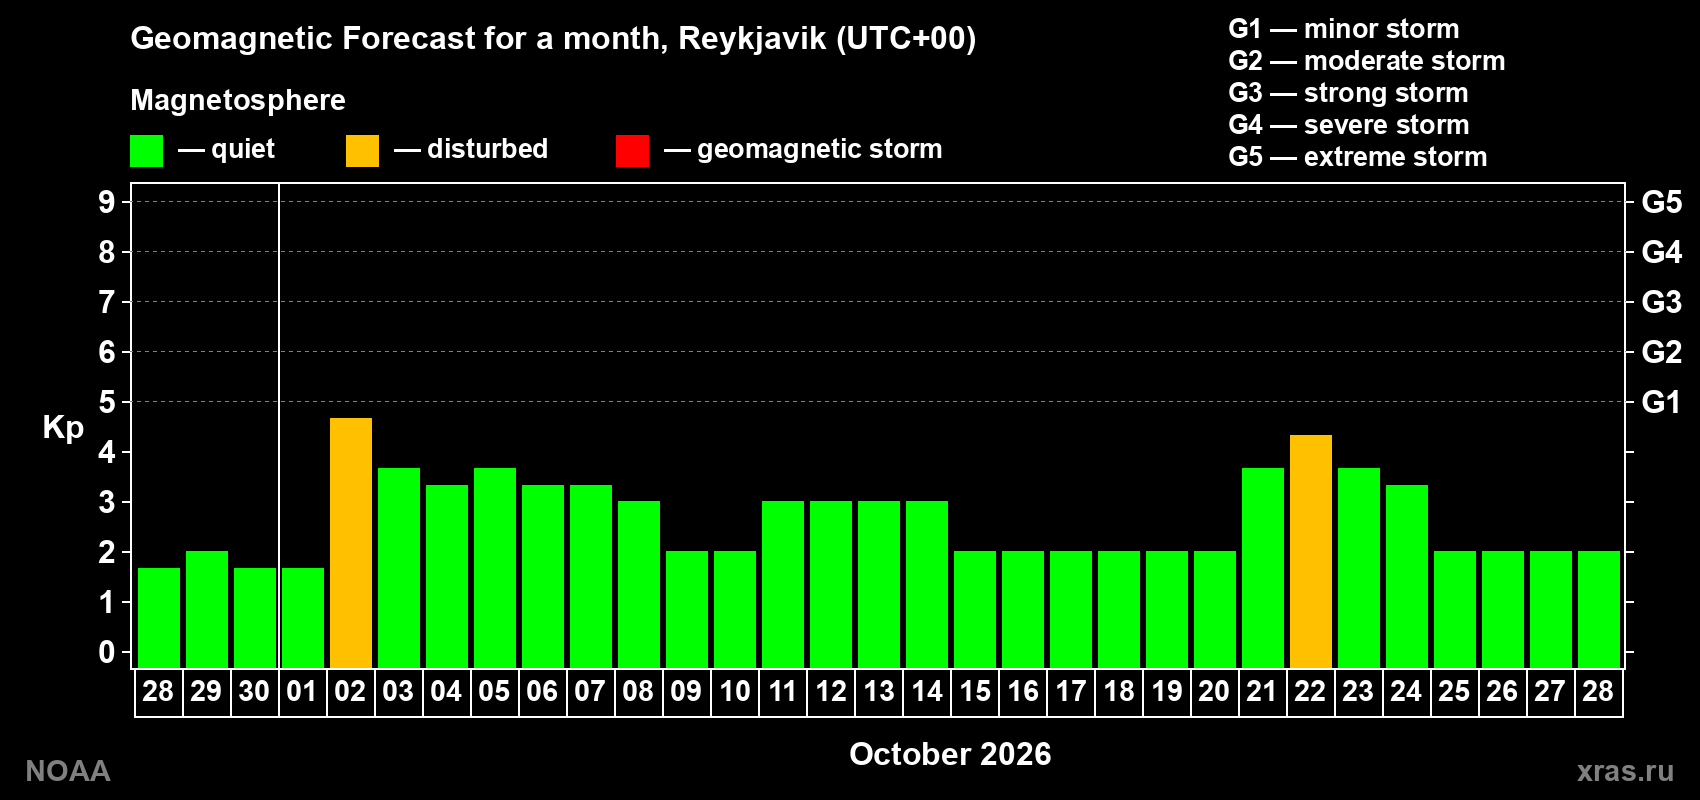The image size is (1700, 800).
Task: Click the '— geomagnetic storm' legend label
Action: click(803, 149)
